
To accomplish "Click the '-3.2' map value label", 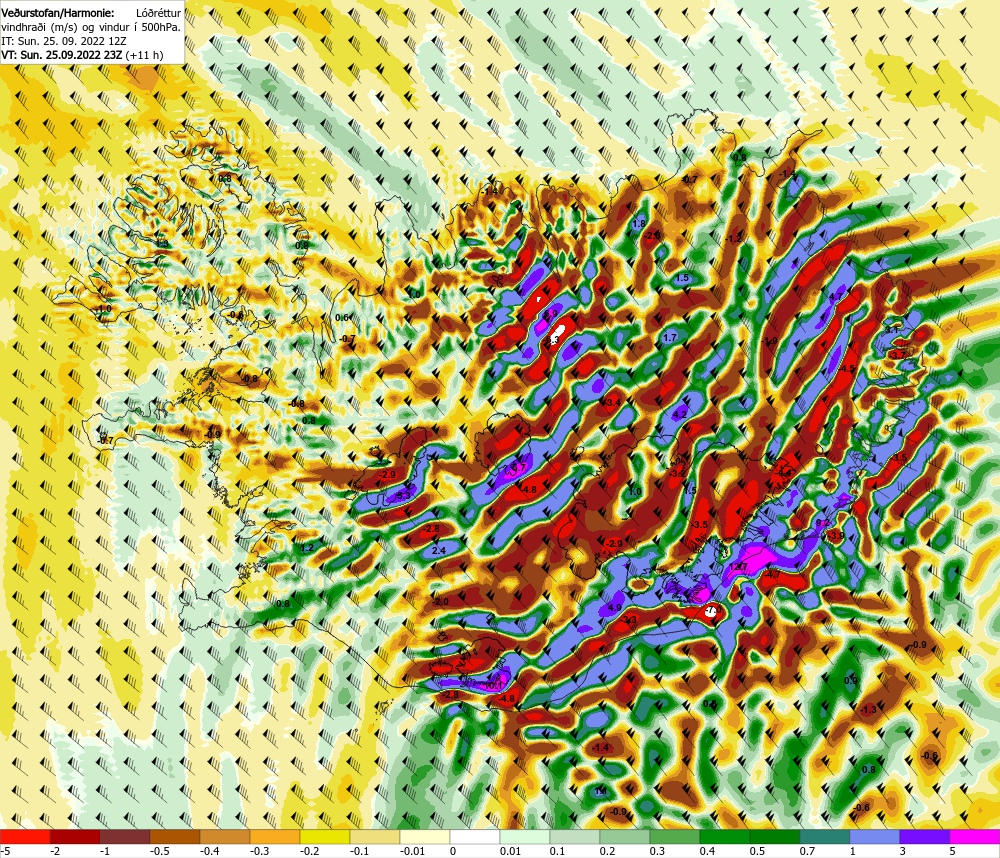I will coord(677,473).
